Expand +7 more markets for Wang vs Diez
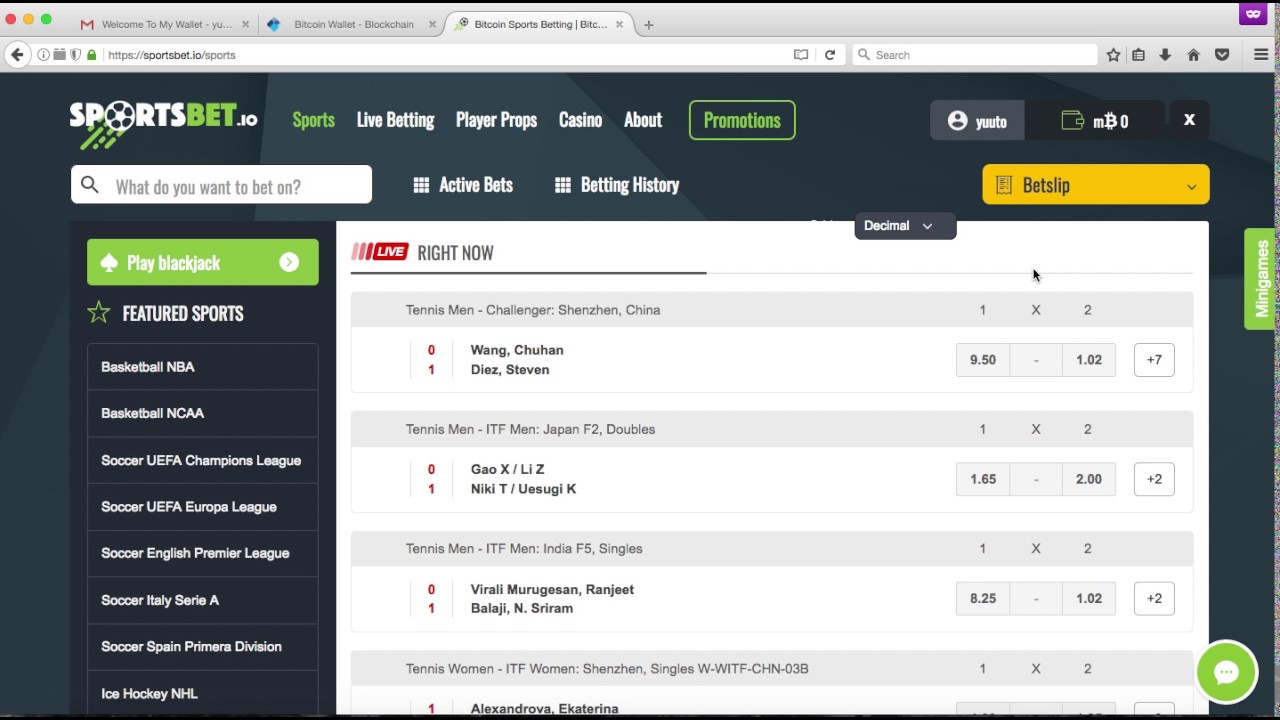Image resolution: width=1280 pixels, height=720 pixels. click(1154, 360)
